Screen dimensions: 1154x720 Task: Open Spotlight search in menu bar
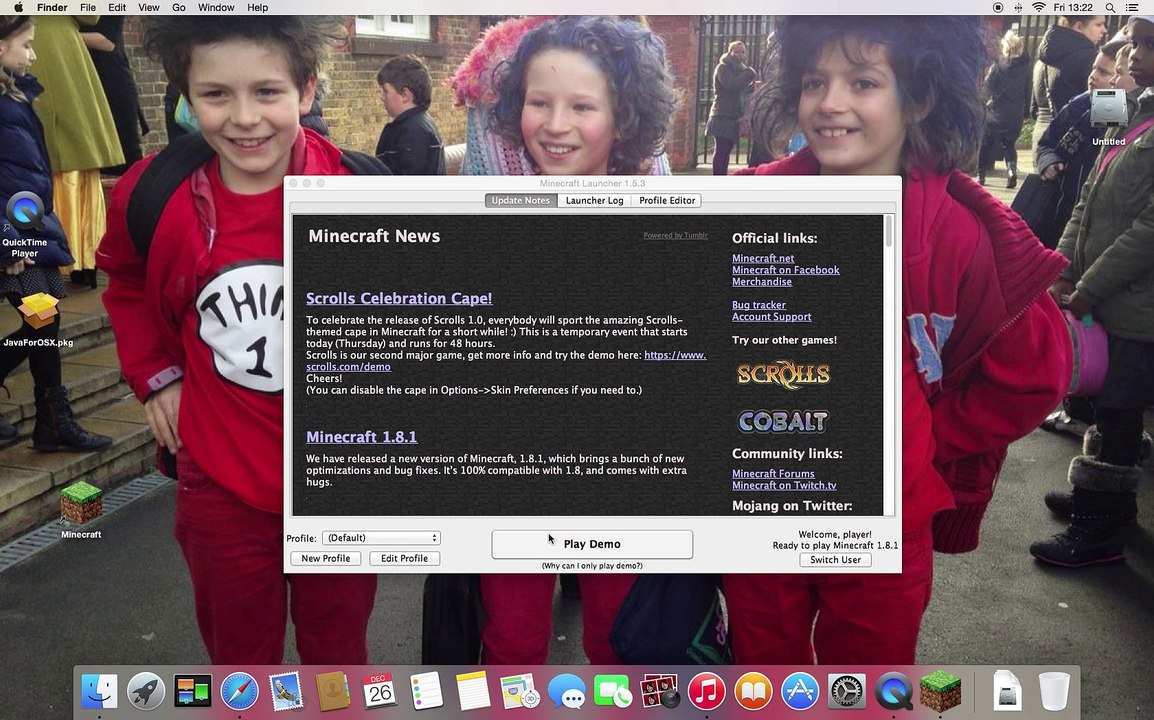click(x=1110, y=7)
